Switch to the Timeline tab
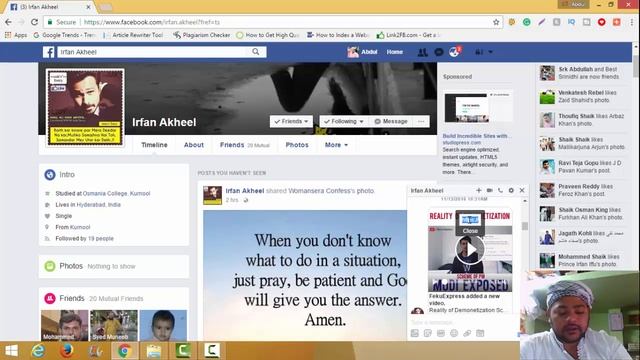 [x=154, y=145]
